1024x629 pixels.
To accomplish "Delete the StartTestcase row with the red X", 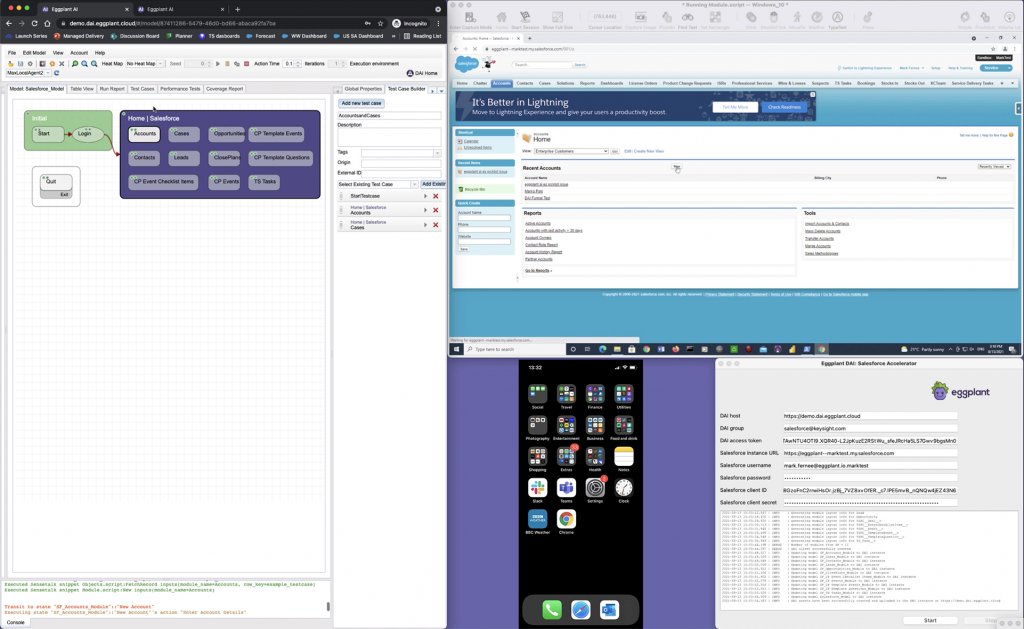I will (x=436, y=196).
